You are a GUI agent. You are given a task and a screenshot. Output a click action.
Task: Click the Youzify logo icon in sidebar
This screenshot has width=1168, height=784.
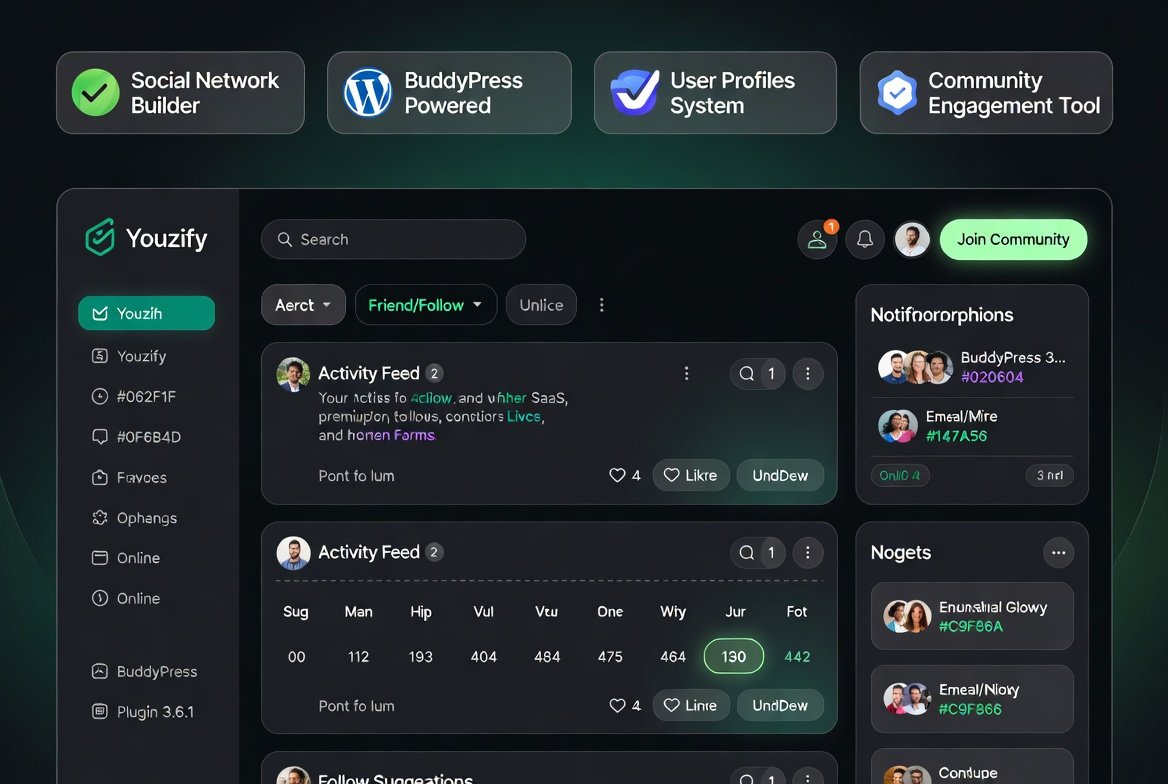(100, 238)
